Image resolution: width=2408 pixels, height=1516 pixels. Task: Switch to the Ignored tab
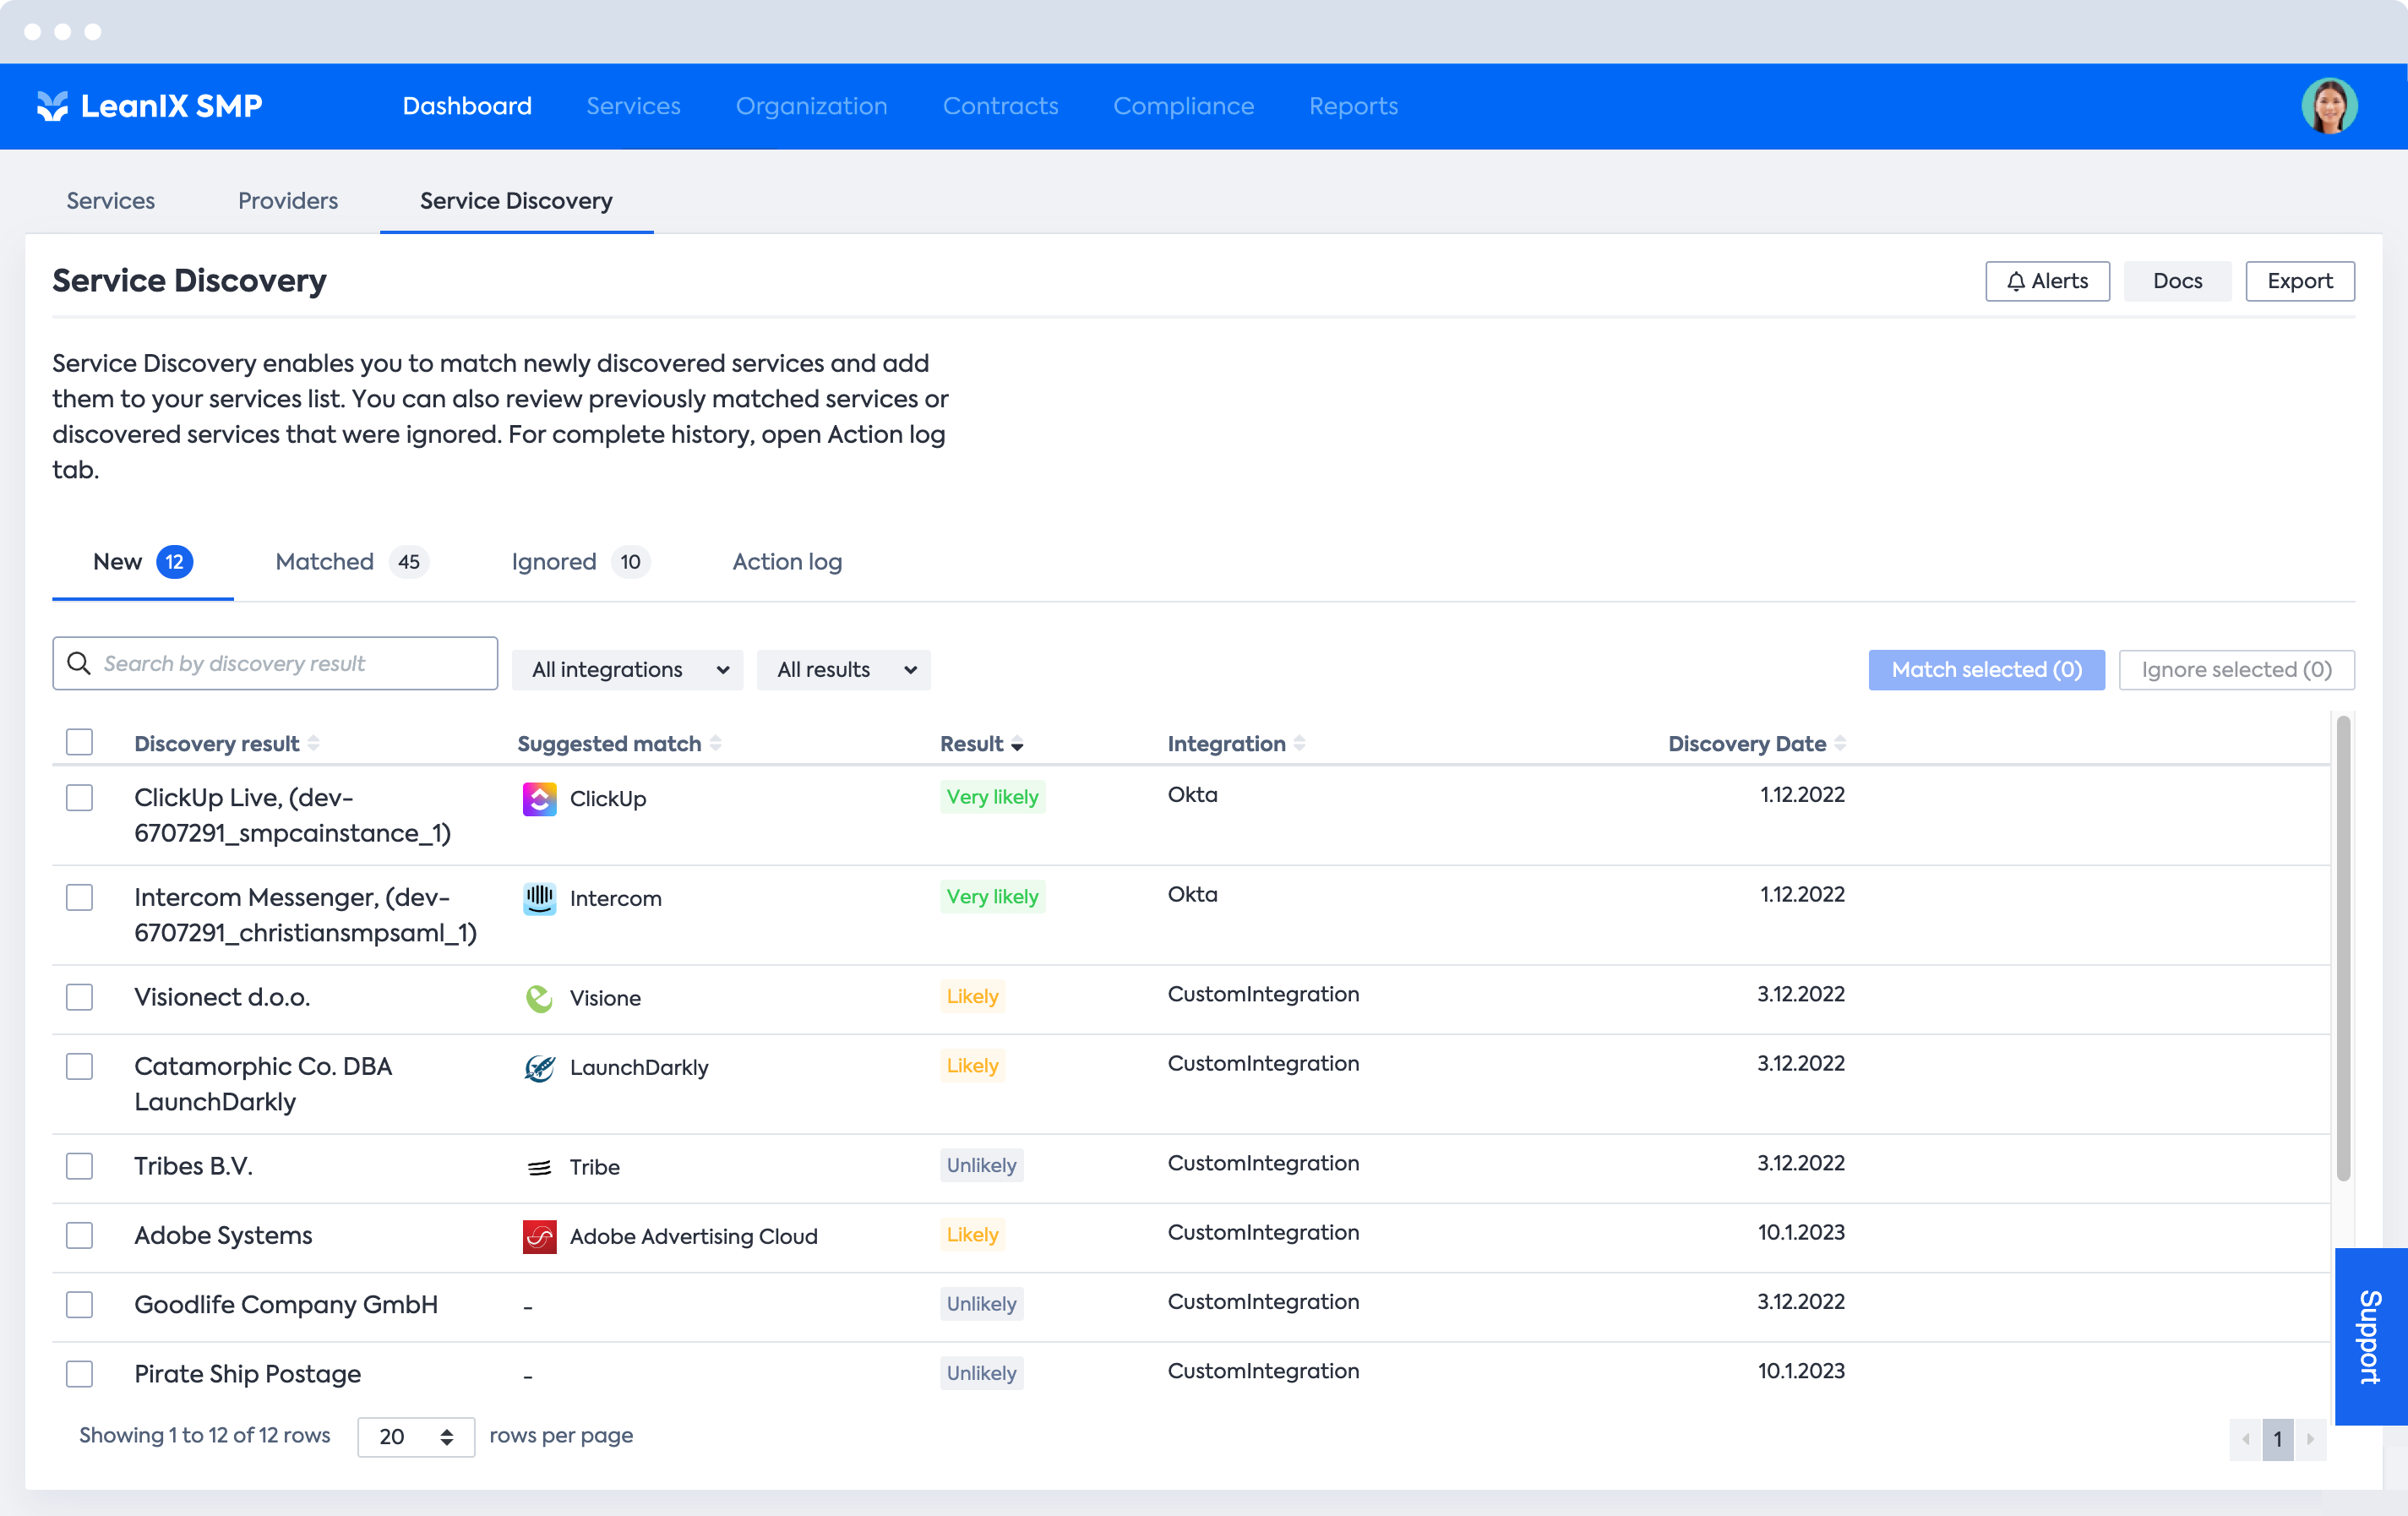point(580,562)
